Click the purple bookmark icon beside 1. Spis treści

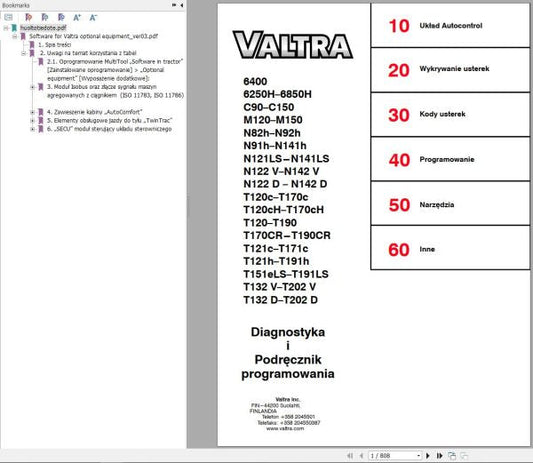coord(32,45)
